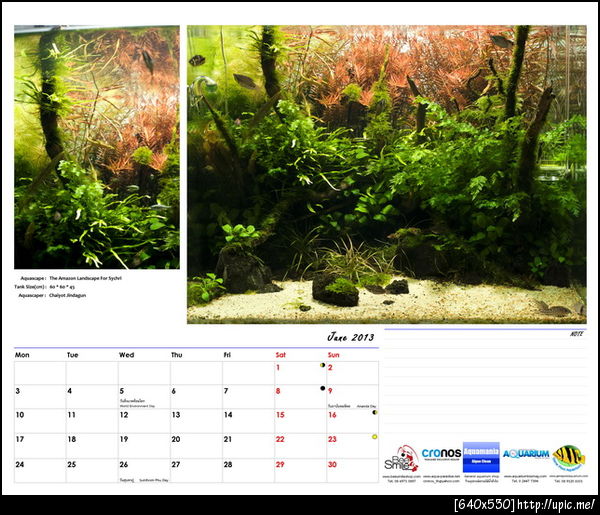This screenshot has height=515, width=600.
Task: Select Thursday June 13
Action: pyautogui.click(x=196, y=421)
